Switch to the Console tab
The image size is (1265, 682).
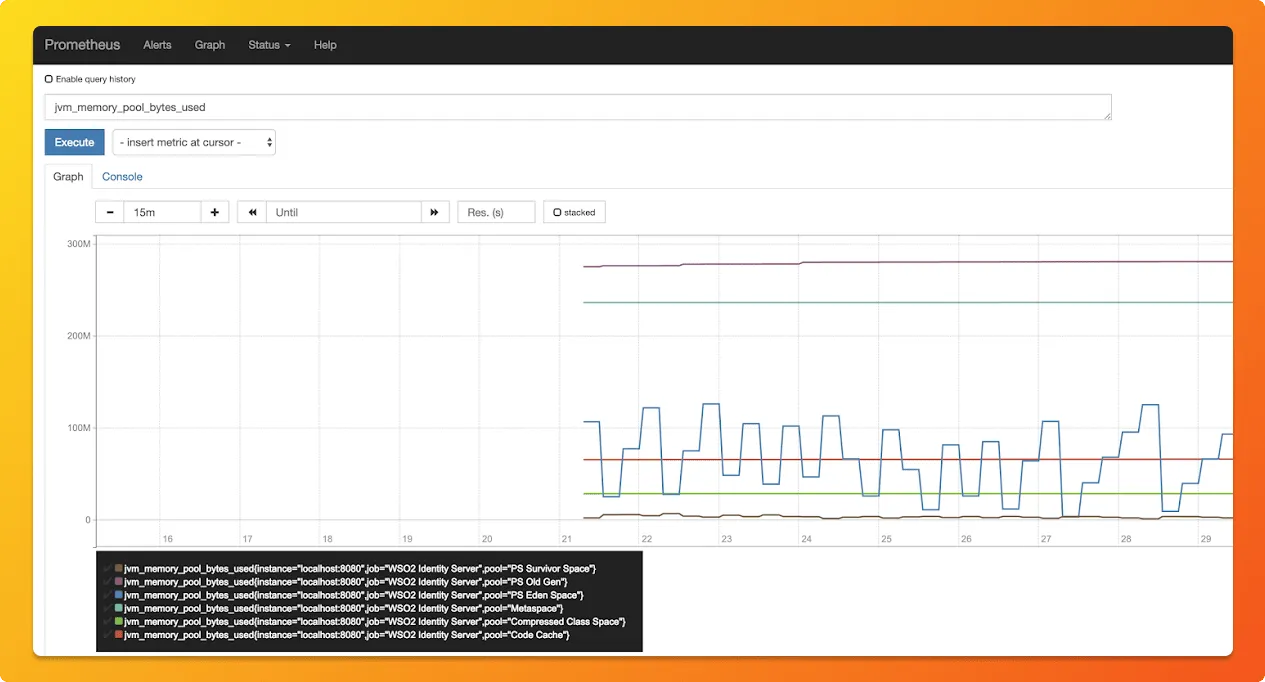pyautogui.click(x=122, y=177)
